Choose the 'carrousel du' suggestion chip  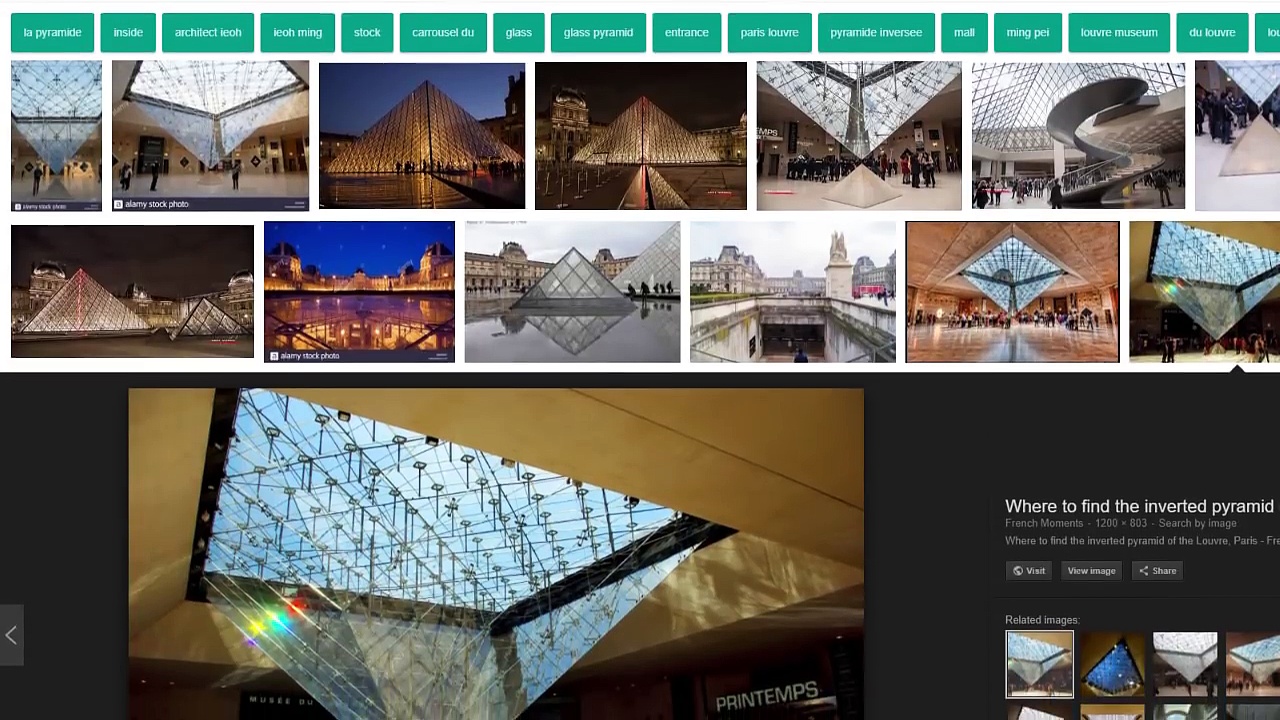[x=443, y=33]
